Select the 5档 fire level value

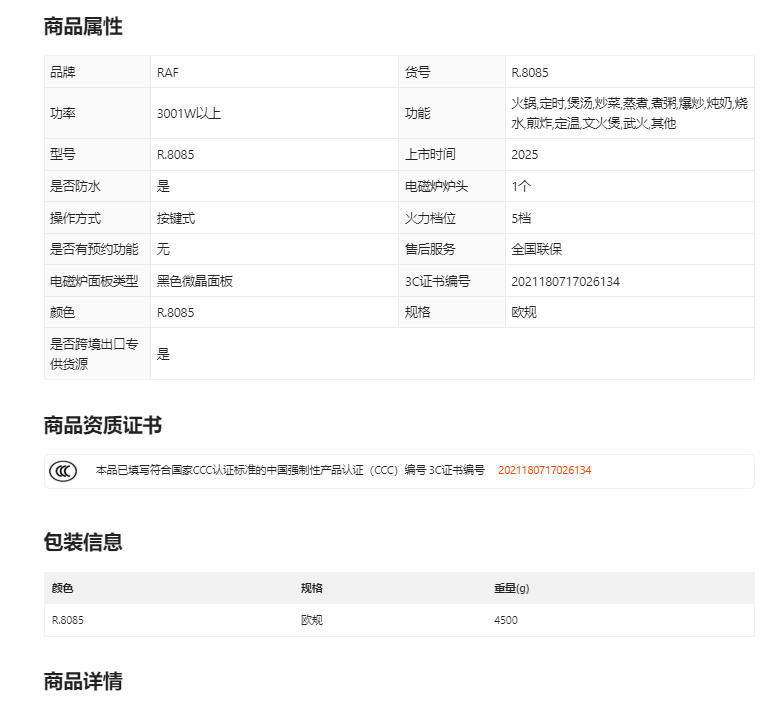521,218
